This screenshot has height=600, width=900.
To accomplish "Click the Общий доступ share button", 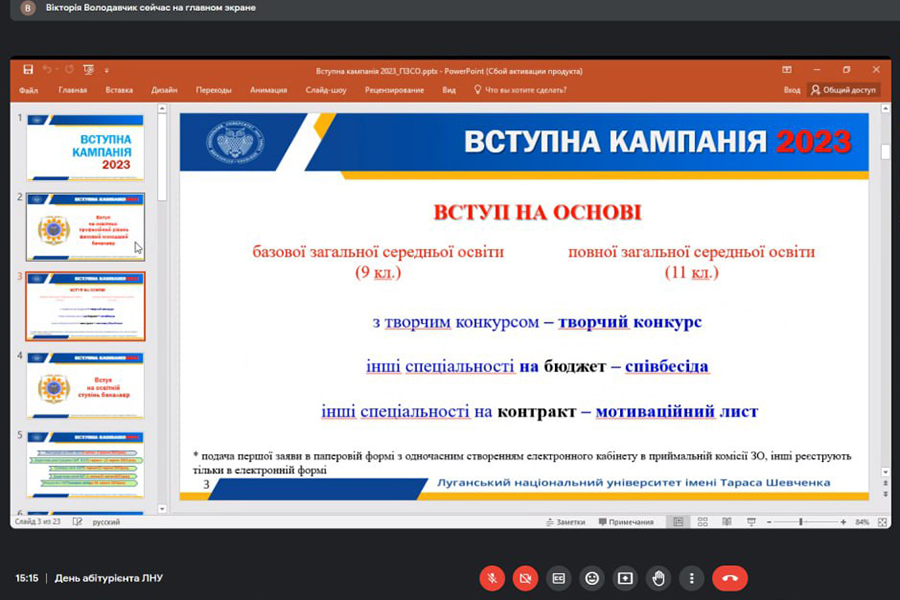I will coord(844,90).
